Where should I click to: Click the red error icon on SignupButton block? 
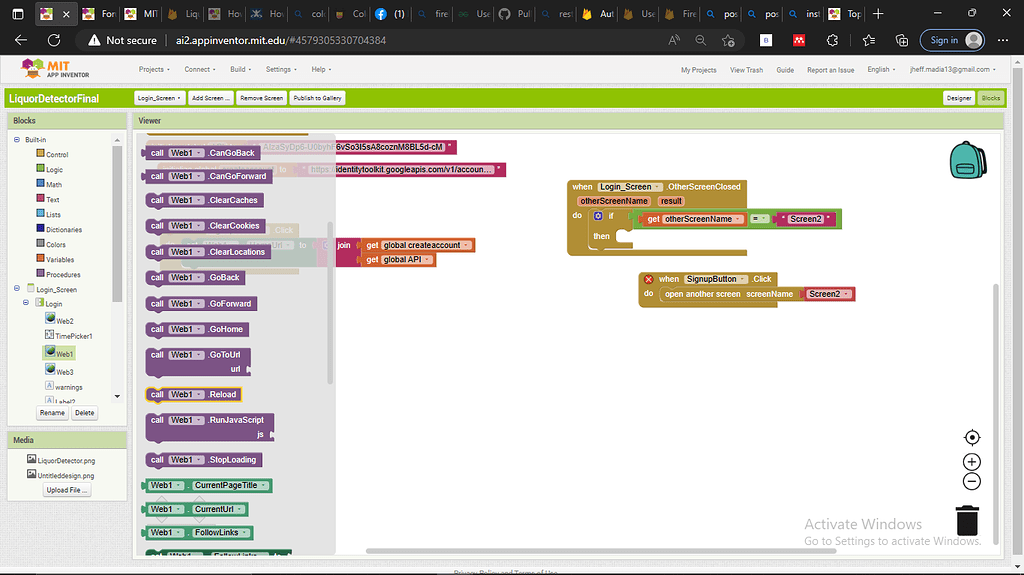click(648, 279)
